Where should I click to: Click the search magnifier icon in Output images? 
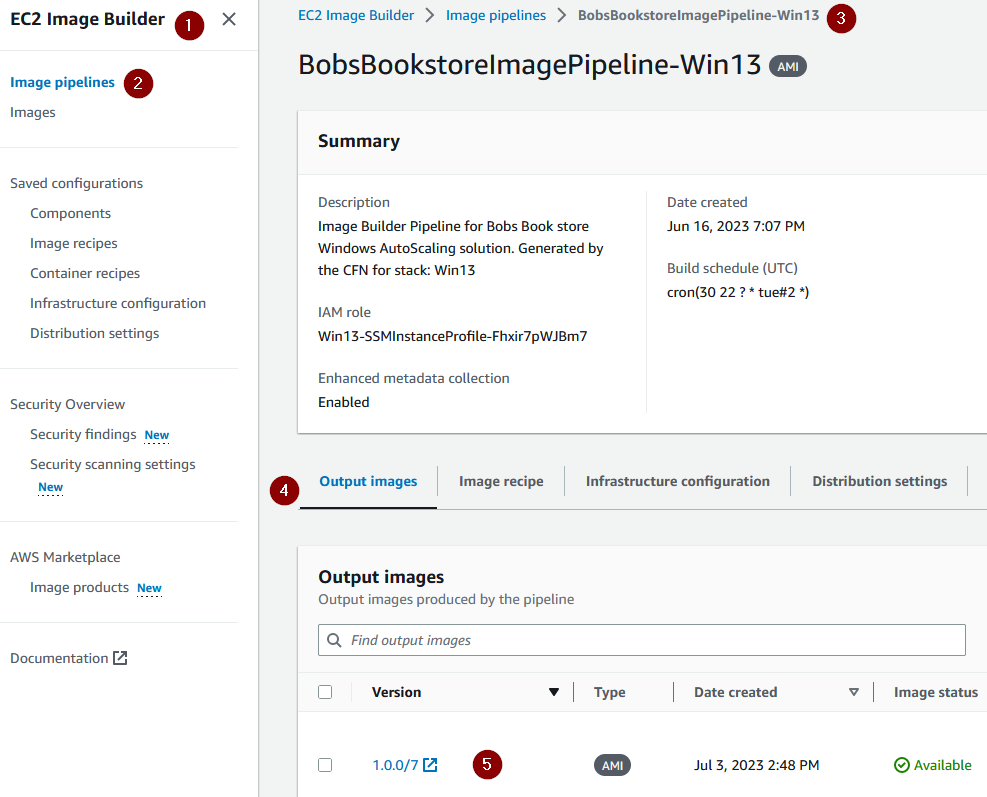334,640
